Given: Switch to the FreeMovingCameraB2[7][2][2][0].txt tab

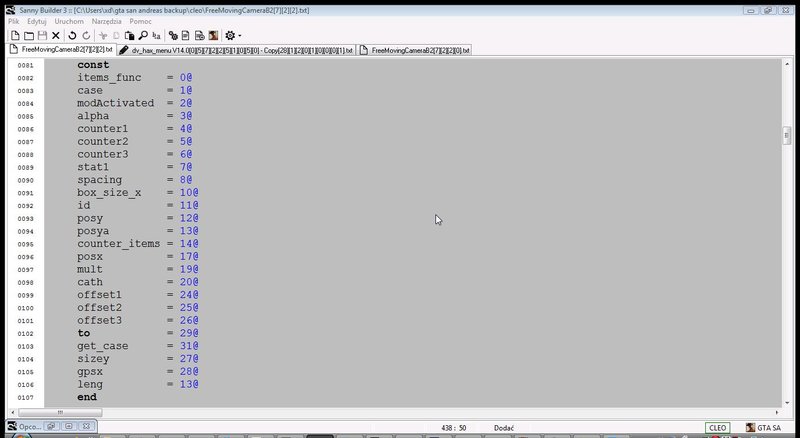Looking at the screenshot, I should click(414, 50).
